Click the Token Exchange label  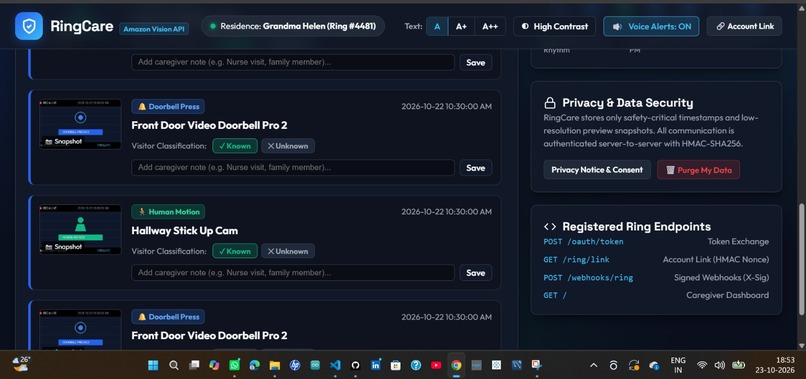tap(738, 242)
